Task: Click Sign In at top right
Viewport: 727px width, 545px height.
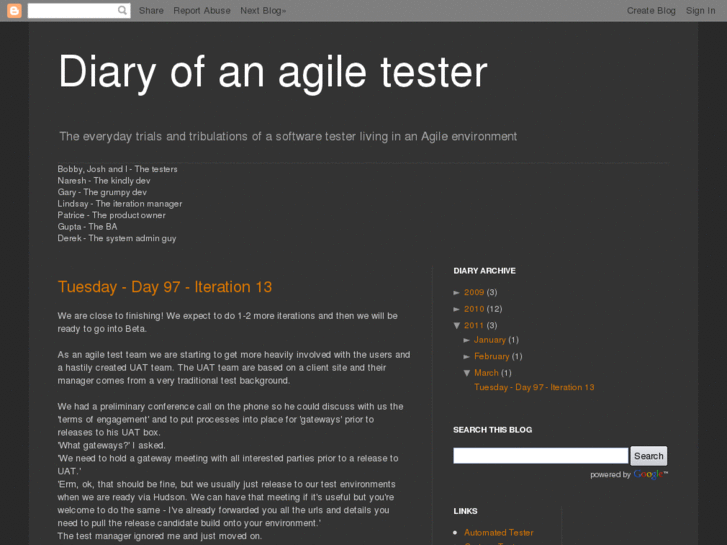Action: (700, 11)
